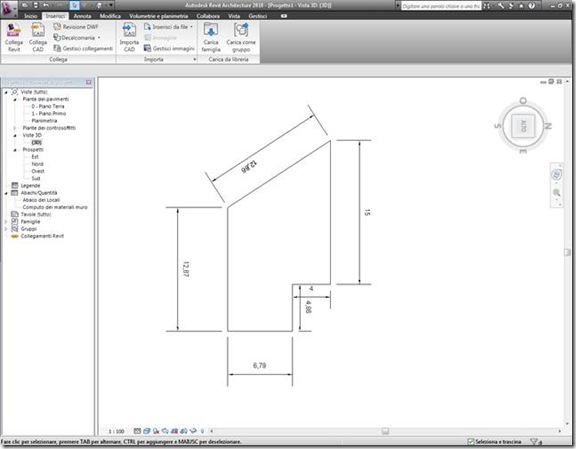Screen dimensions: 576x449
Task: Click the ViewCube ALTO face
Action: (523, 126)
